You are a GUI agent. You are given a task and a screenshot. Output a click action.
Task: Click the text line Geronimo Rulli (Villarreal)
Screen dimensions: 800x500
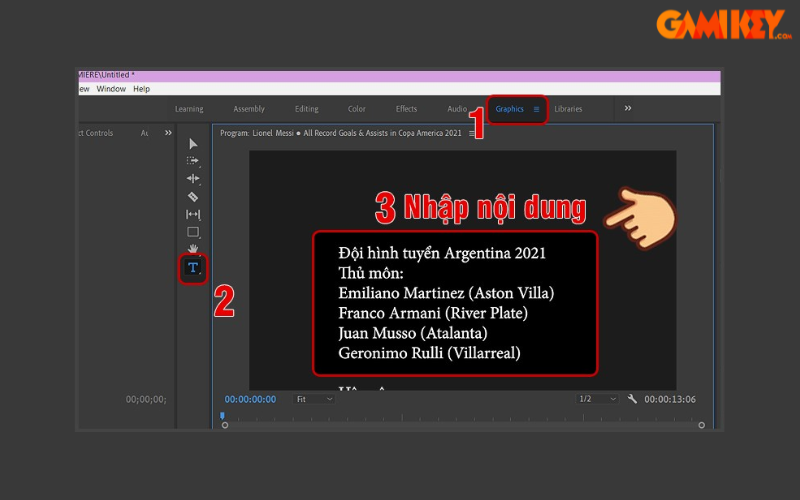click(429, 353)
